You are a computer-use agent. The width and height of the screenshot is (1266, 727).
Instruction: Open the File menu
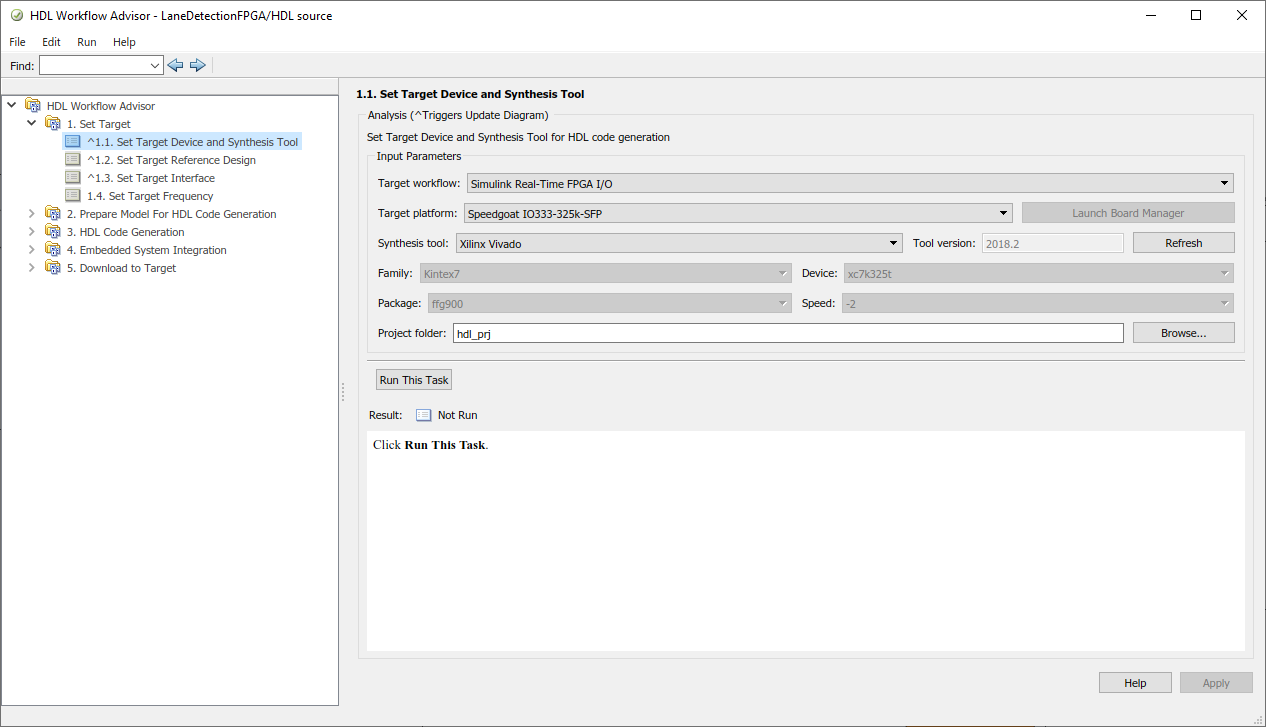point(17,42)
